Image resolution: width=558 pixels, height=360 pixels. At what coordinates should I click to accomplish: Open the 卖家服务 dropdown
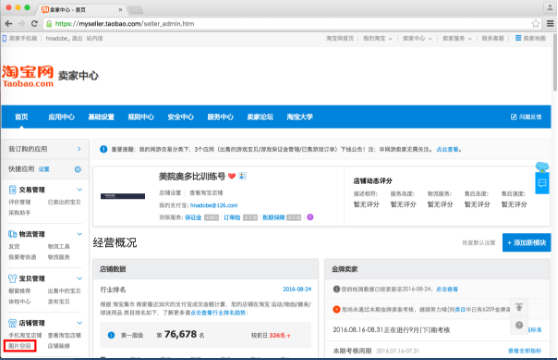457,38
